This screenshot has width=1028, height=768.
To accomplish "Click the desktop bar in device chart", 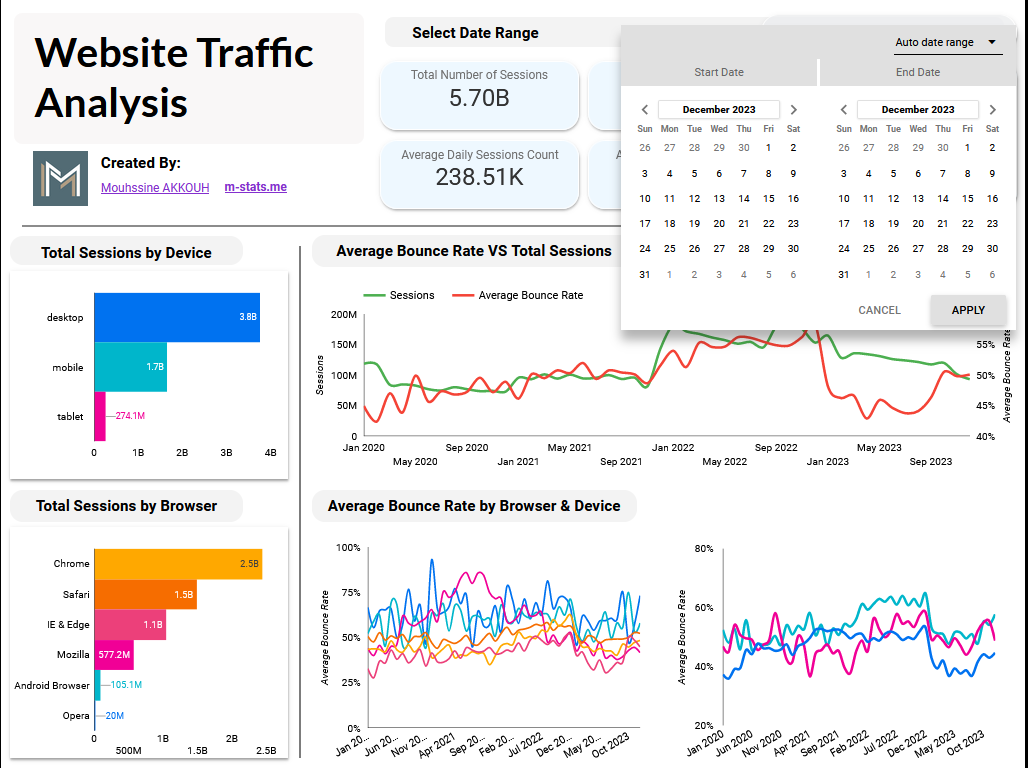I will tap(177, 318).
